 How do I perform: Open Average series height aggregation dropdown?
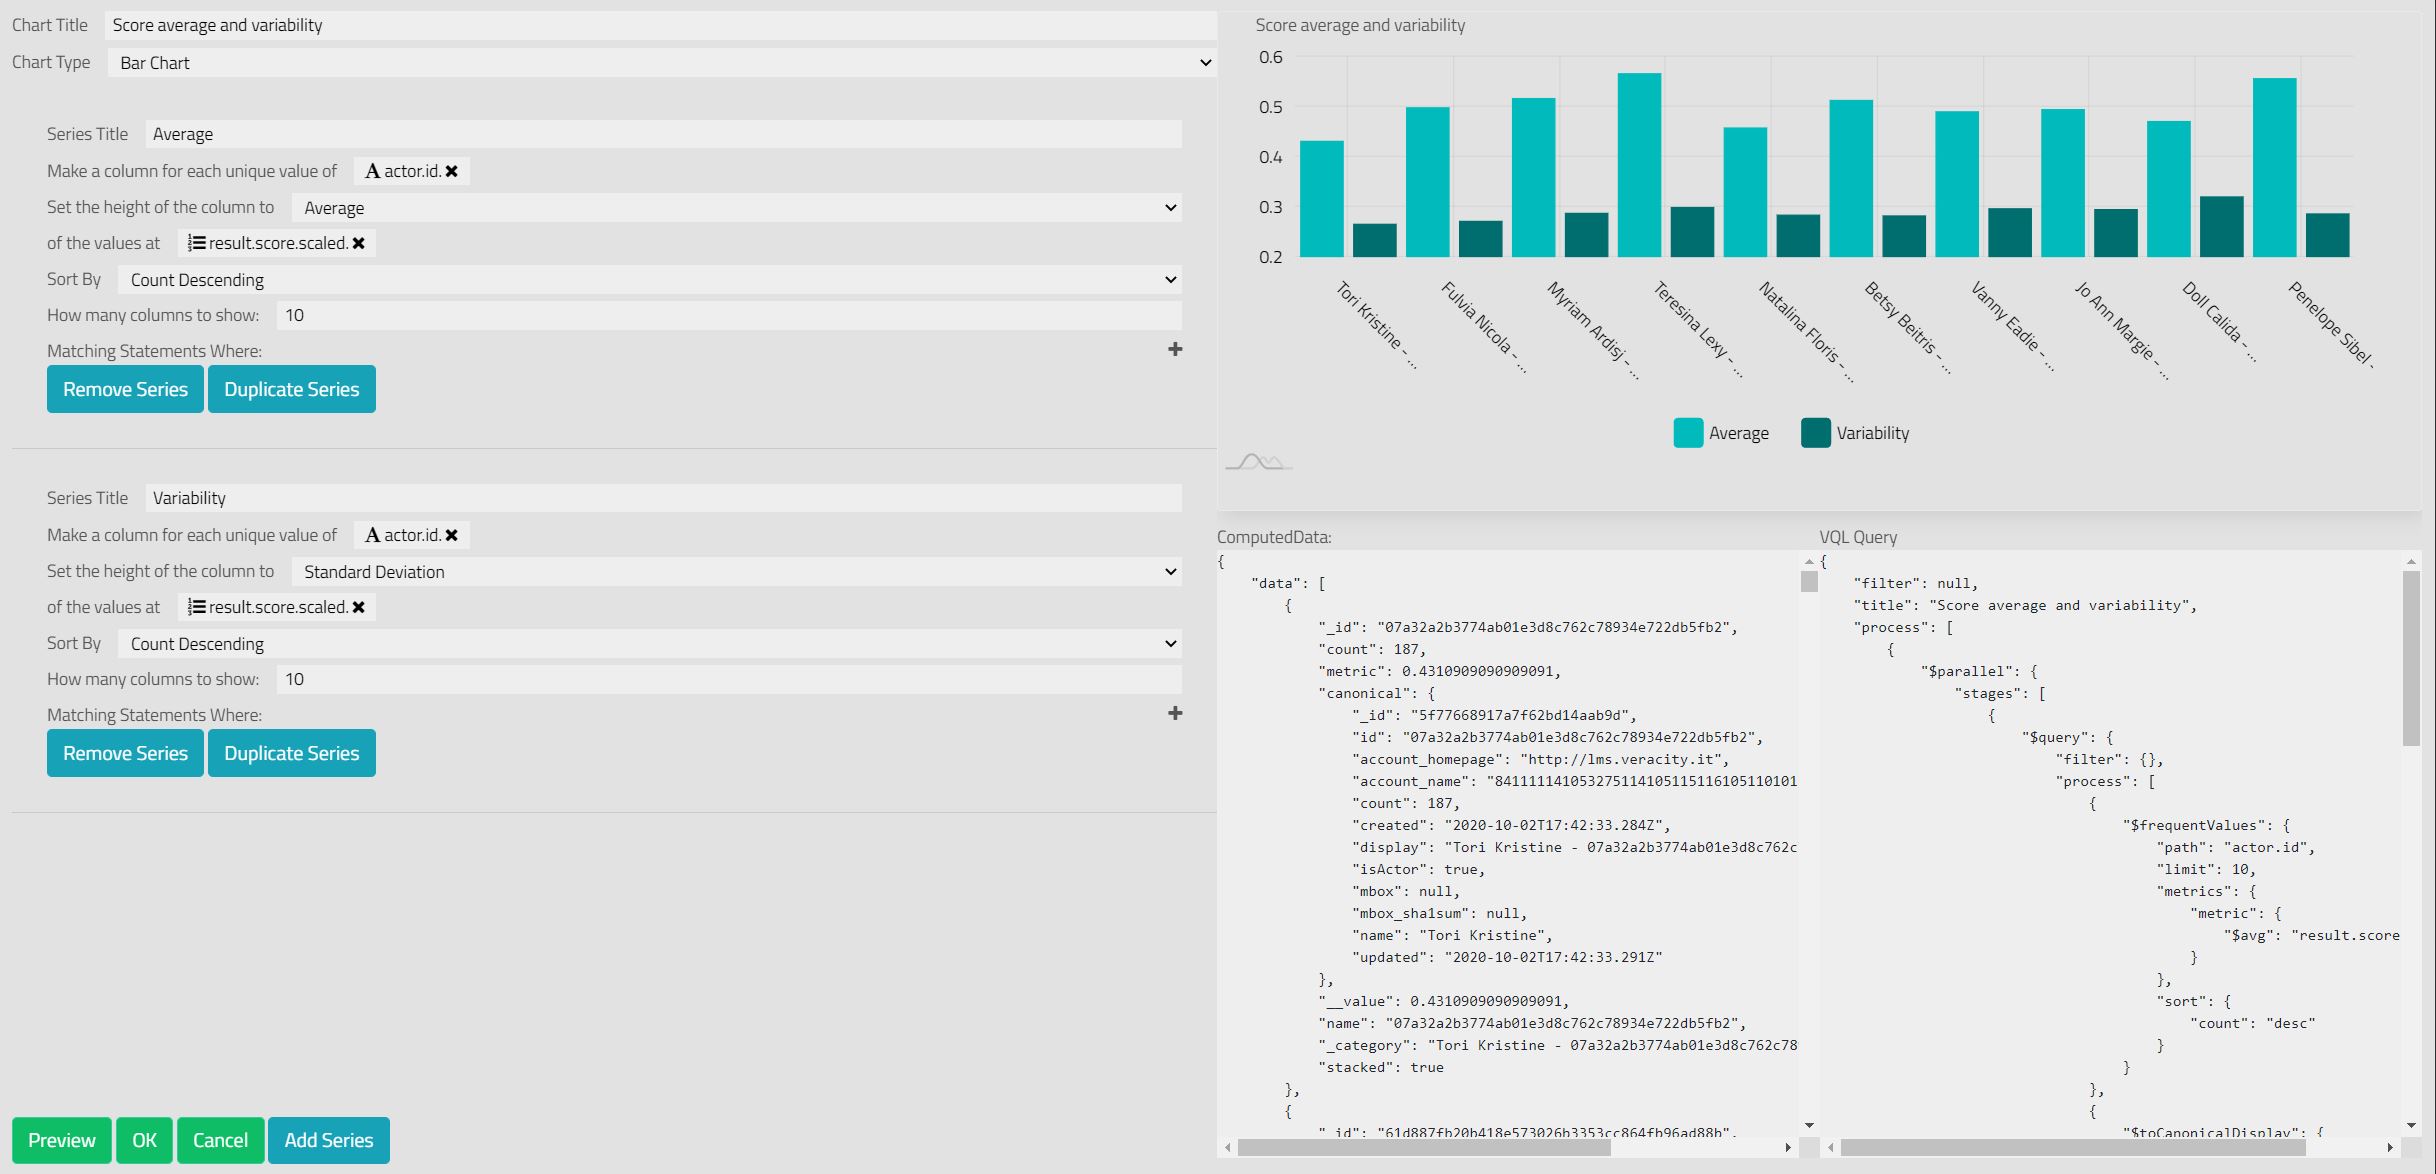[737, 208]
